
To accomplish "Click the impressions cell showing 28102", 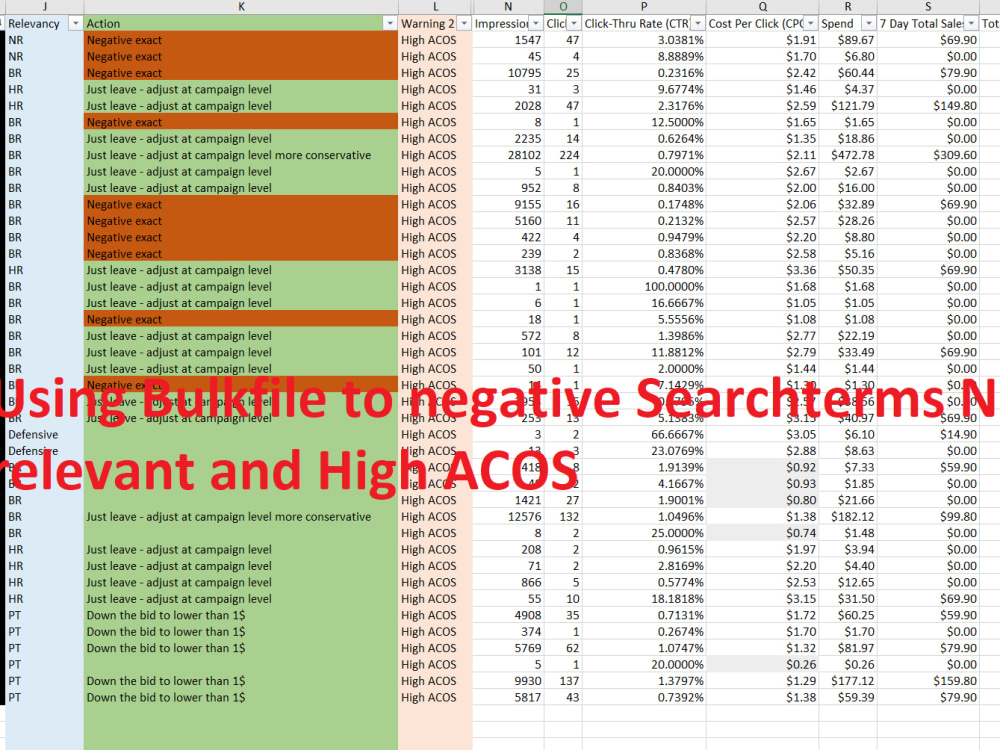I will [x=508, y=155].
